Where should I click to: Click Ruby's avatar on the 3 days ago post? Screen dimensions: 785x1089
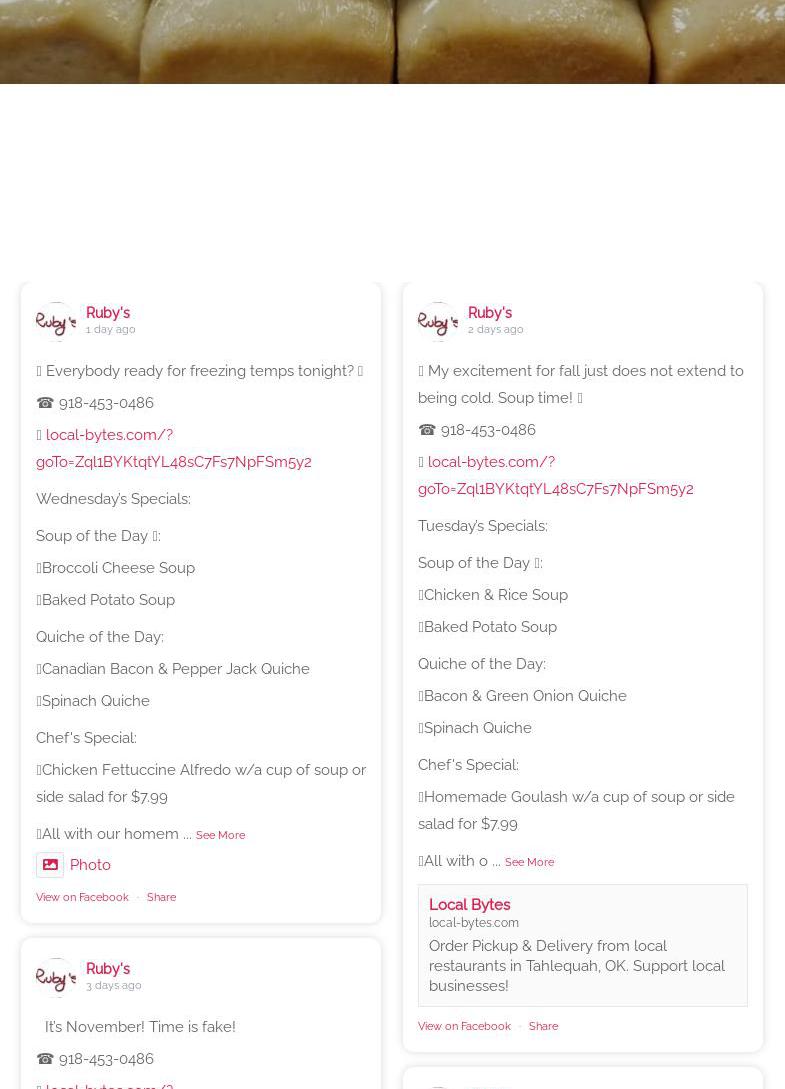coord(56,978)
